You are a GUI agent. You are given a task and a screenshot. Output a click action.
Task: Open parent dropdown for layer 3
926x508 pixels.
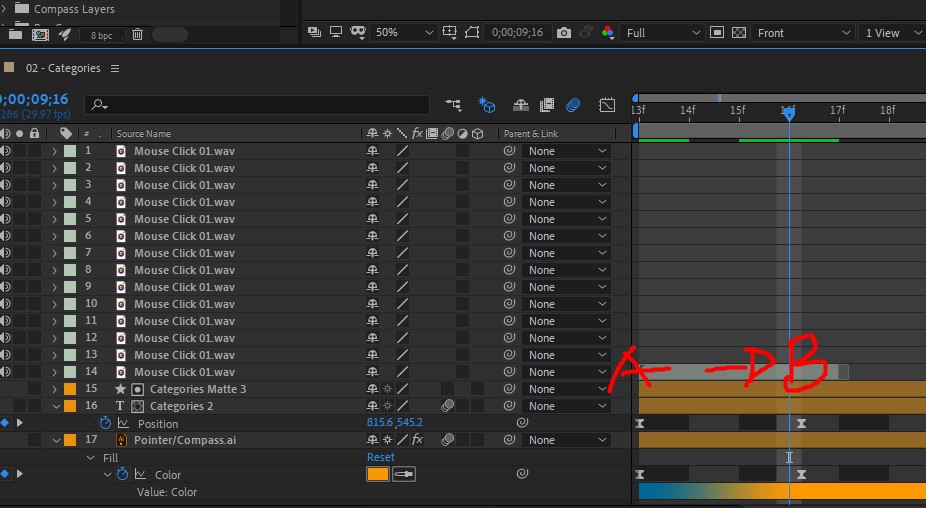point(566,185)
